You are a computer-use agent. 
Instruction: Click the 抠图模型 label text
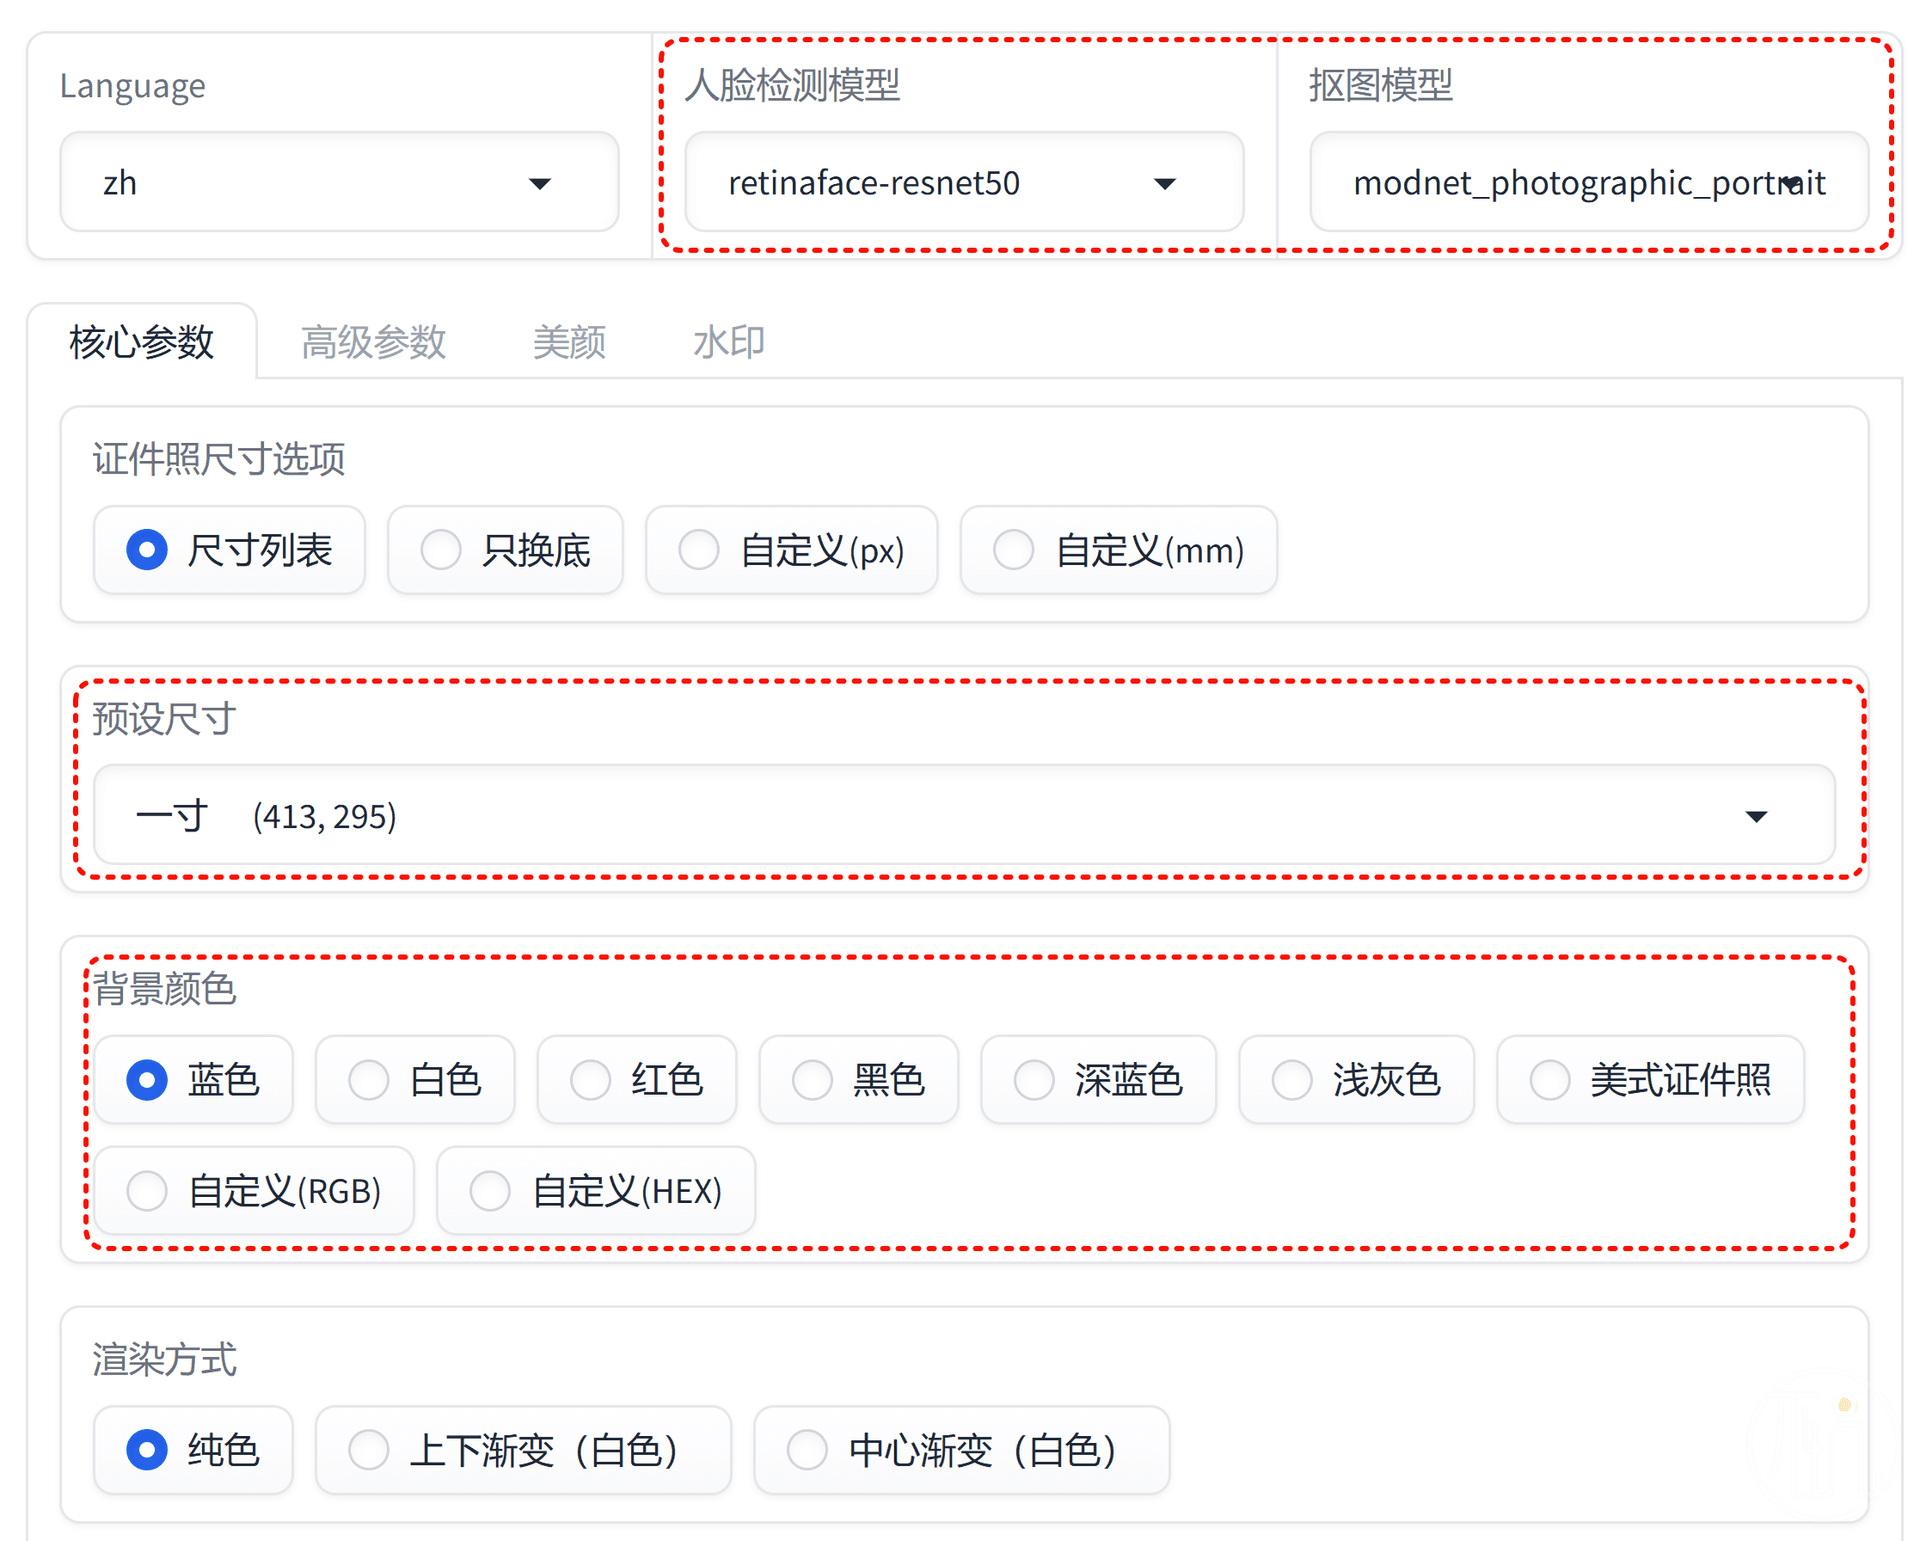1380,86
